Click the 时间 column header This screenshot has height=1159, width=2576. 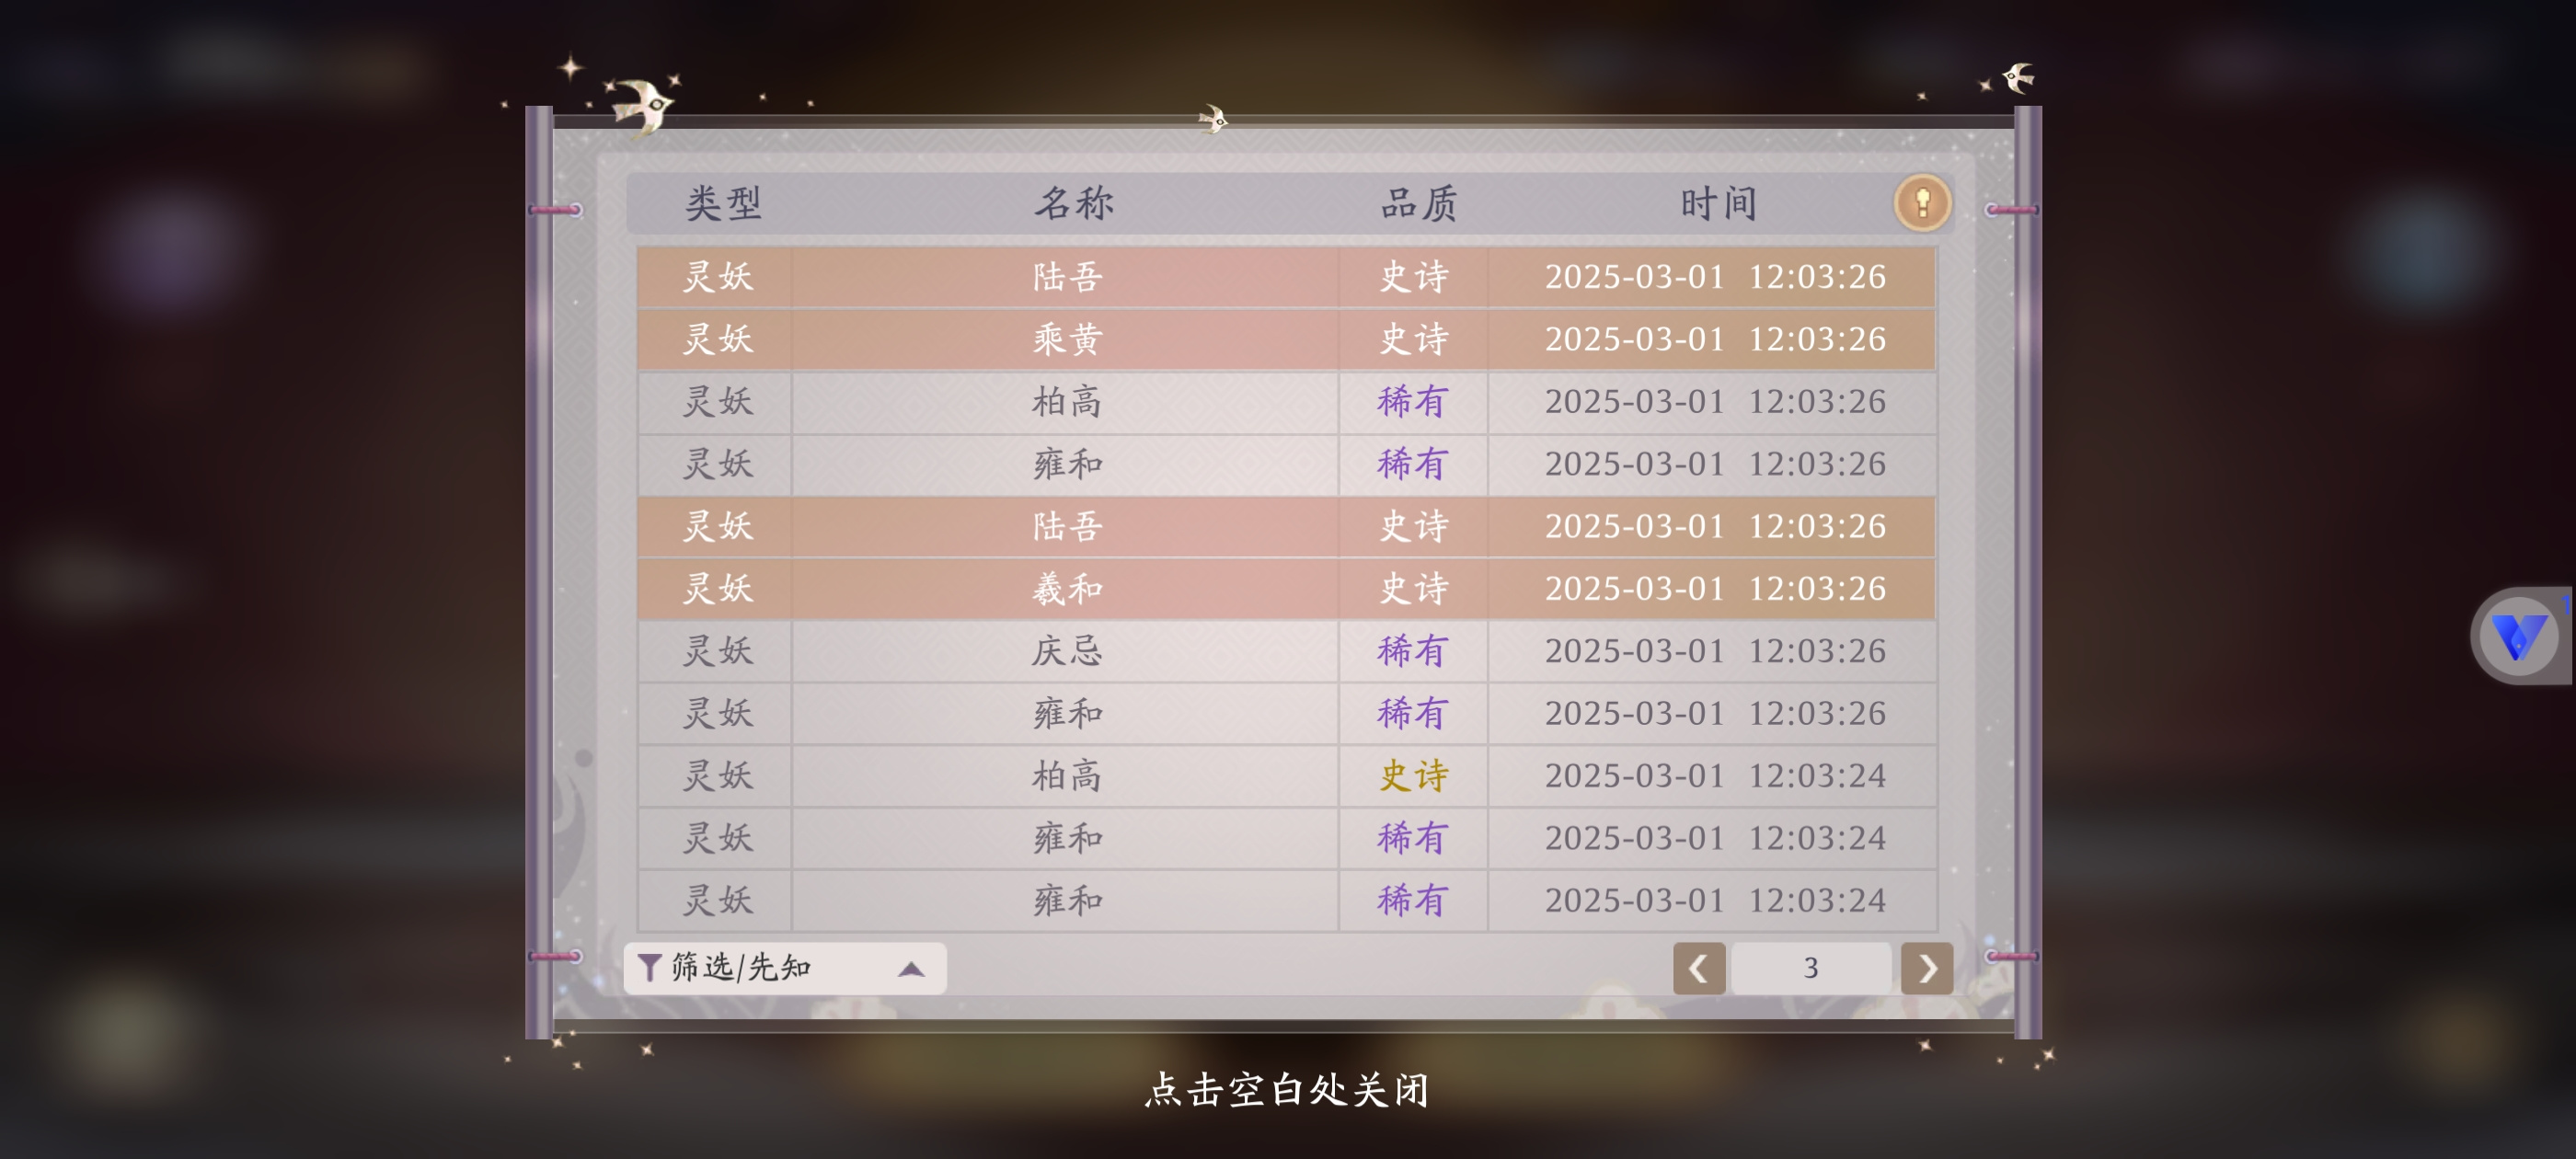coord(1718,203)
